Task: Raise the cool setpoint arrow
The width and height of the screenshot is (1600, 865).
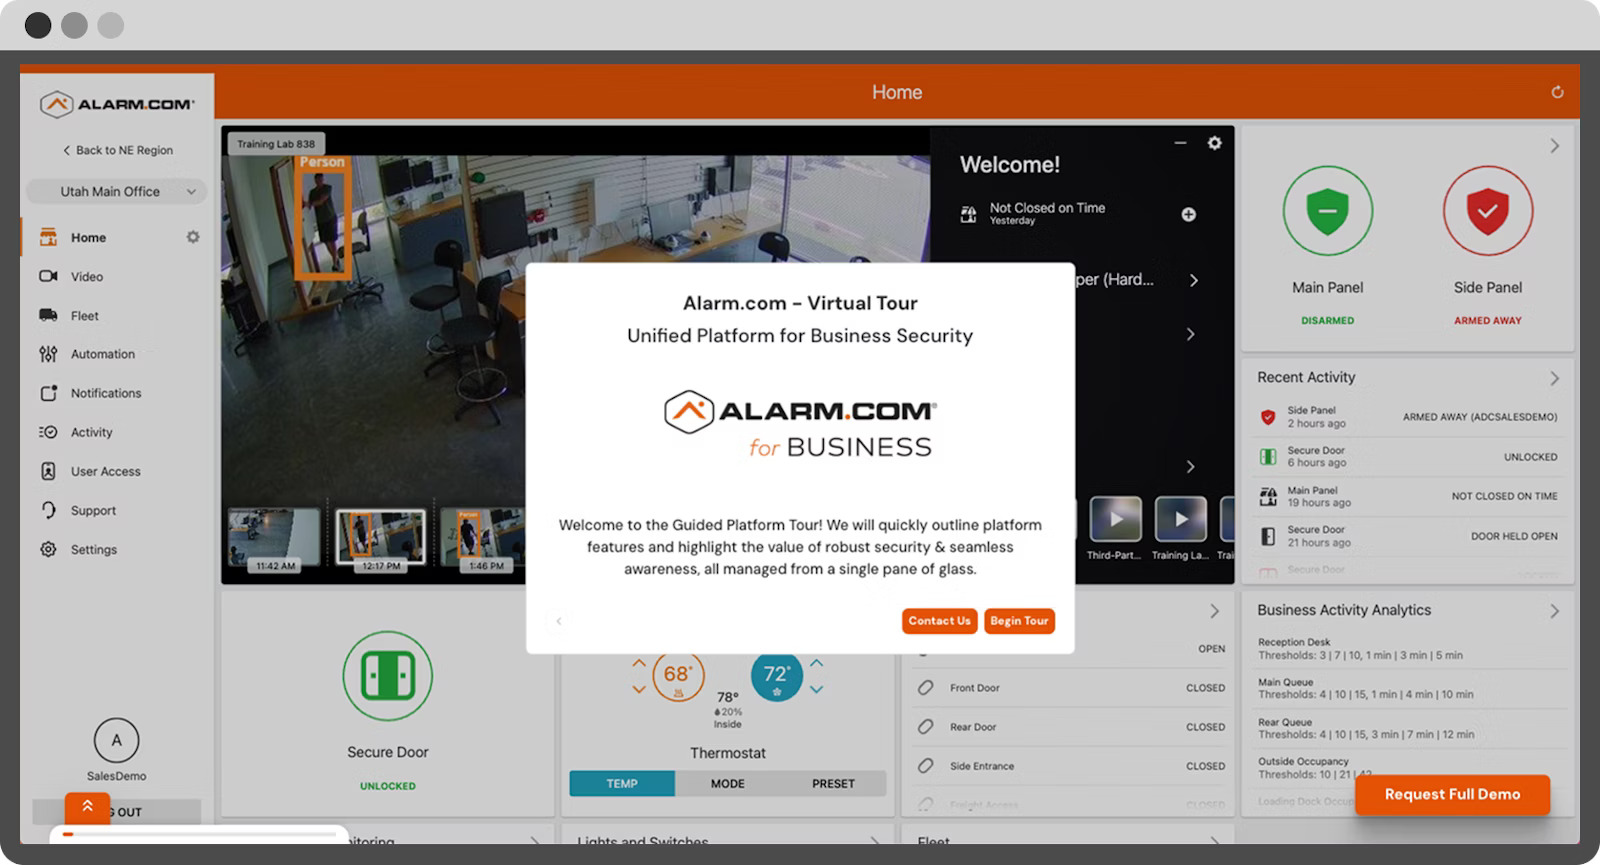Action: pos(816,663)
